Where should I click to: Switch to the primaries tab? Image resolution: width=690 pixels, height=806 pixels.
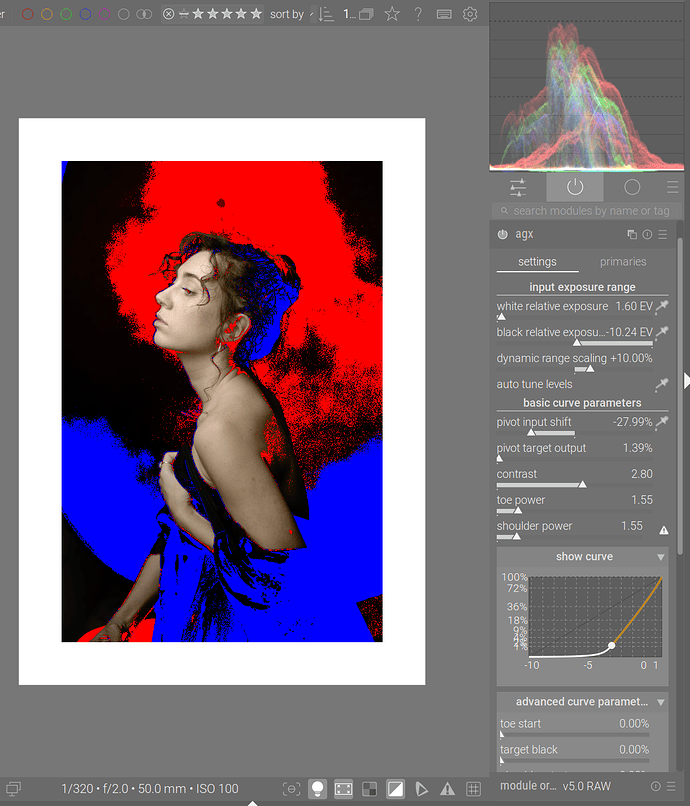(x=622, y=262)
